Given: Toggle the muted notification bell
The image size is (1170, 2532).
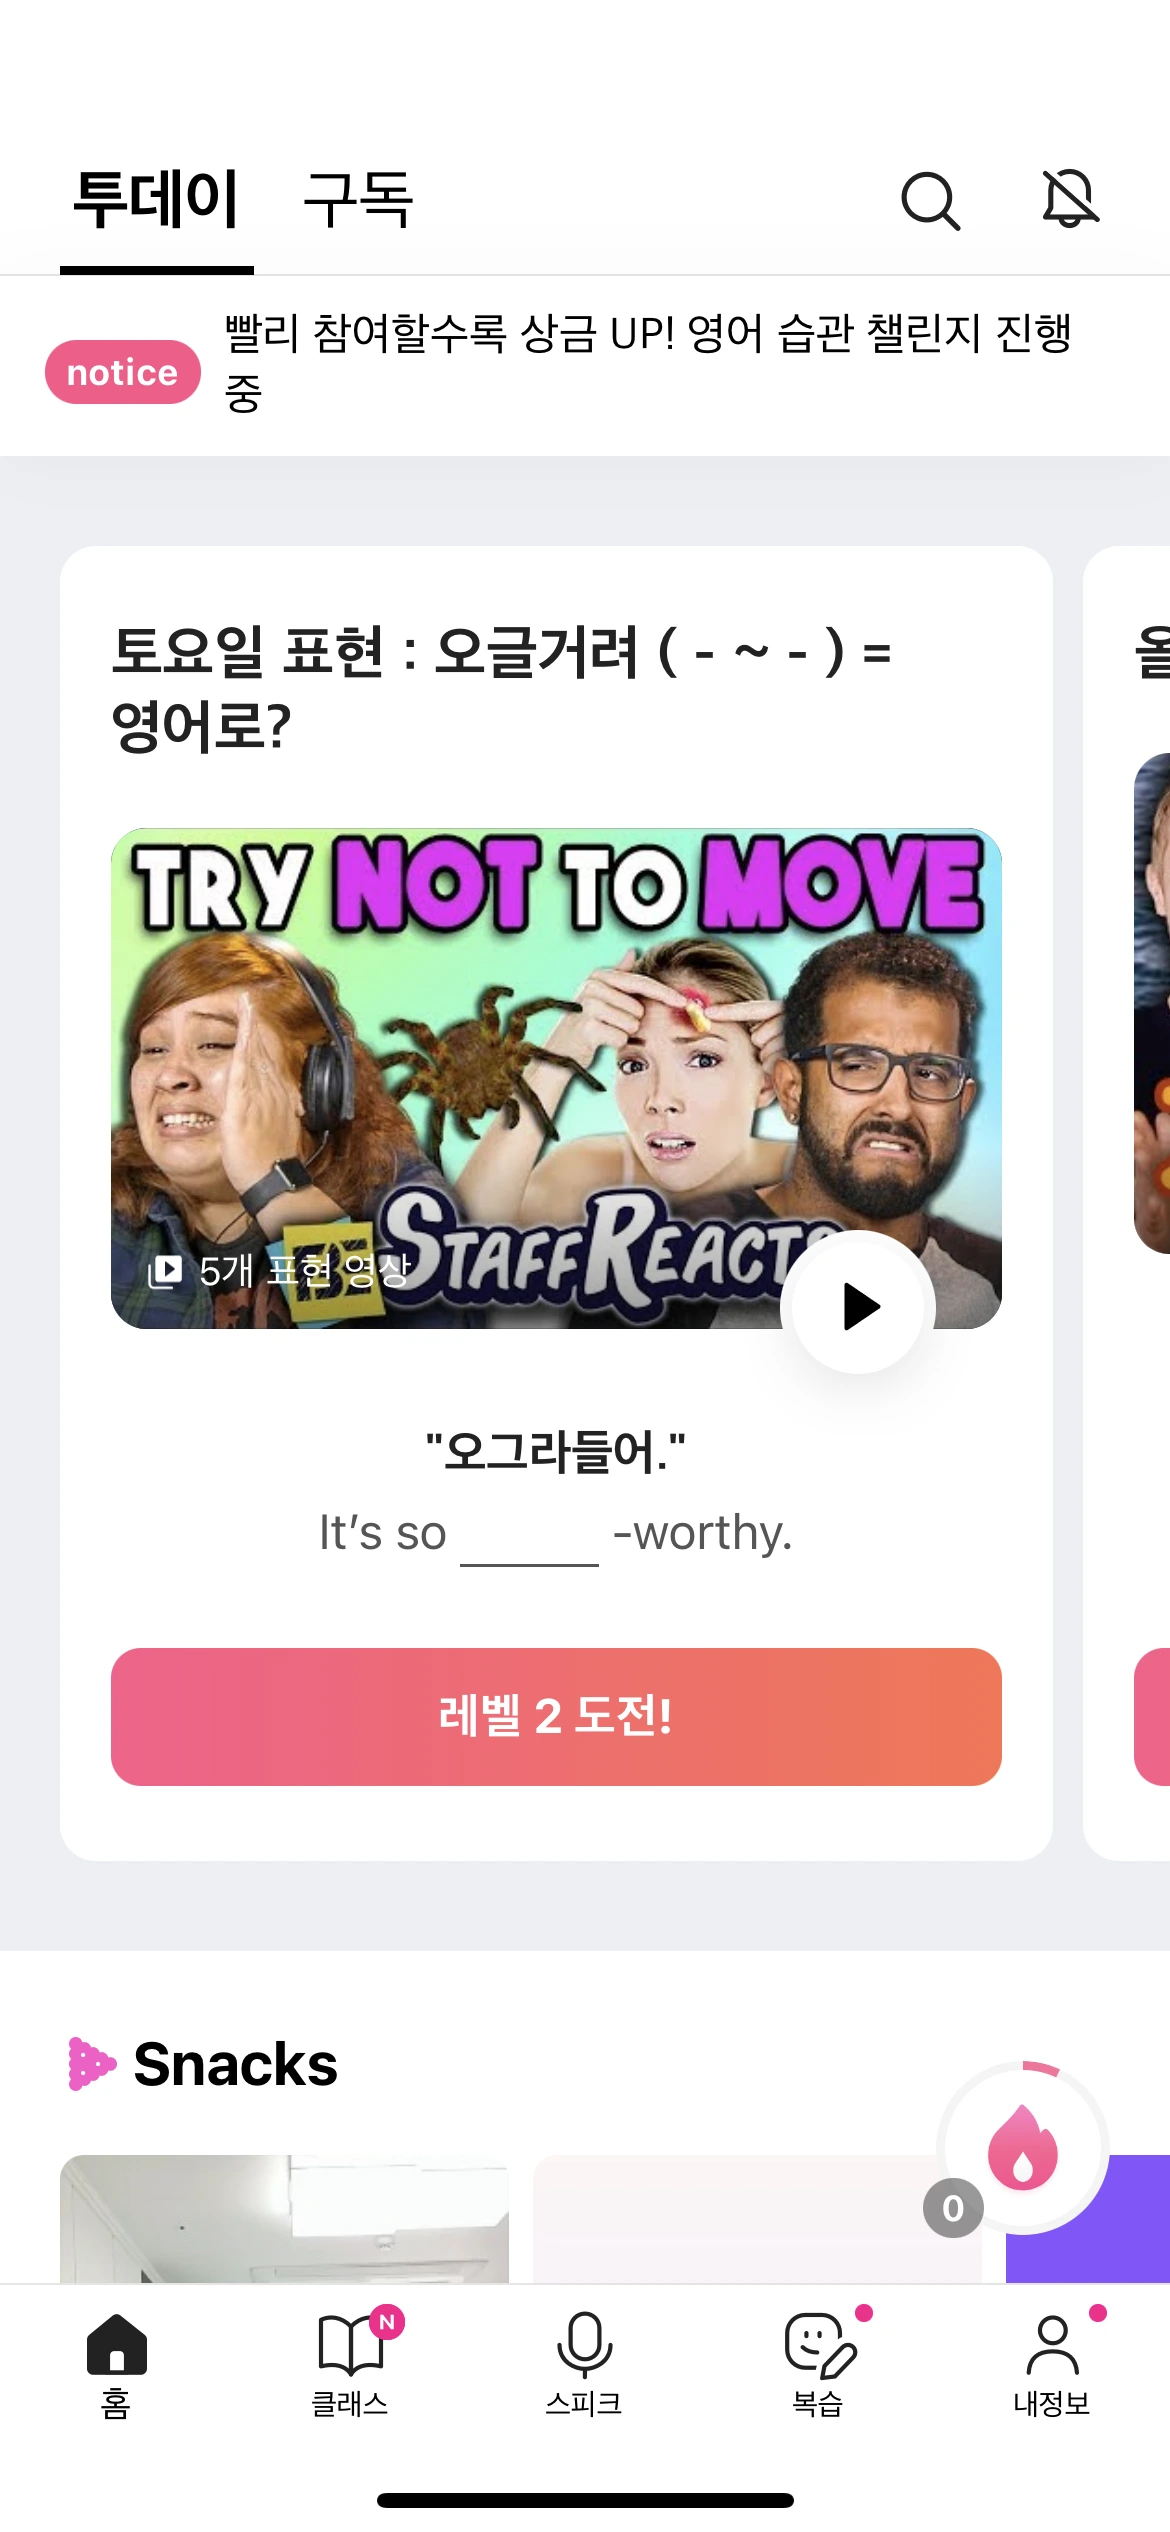Looking at the screenshot, I should pyautogui.click(x=1070, y=199).
